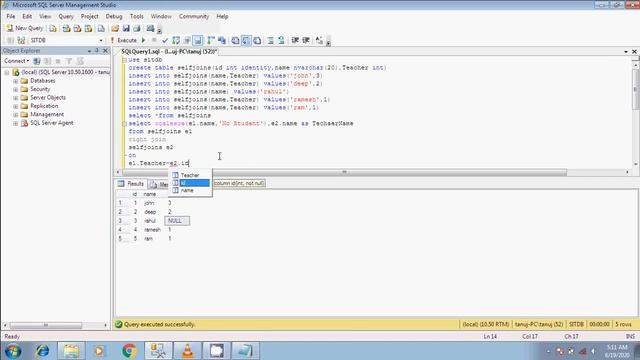Image resolution: width=640 pixels, height=360 pixels.
Task: Open Google Chrome from the taskbar
Action: pyautogui.click(x=129, y=351)
